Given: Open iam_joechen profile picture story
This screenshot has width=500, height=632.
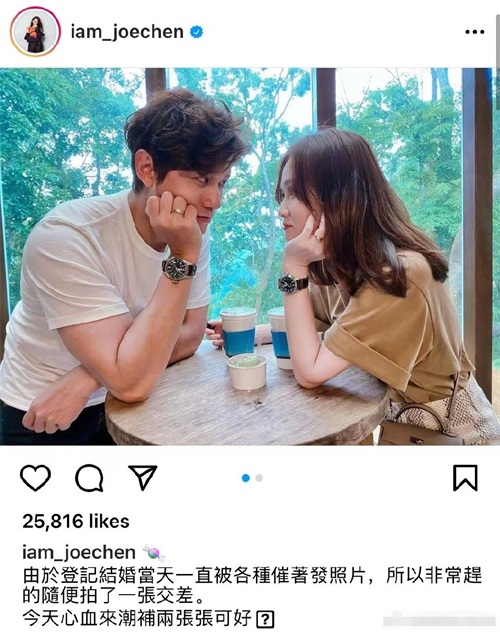Looking at the screenshot, I should 35,31.
